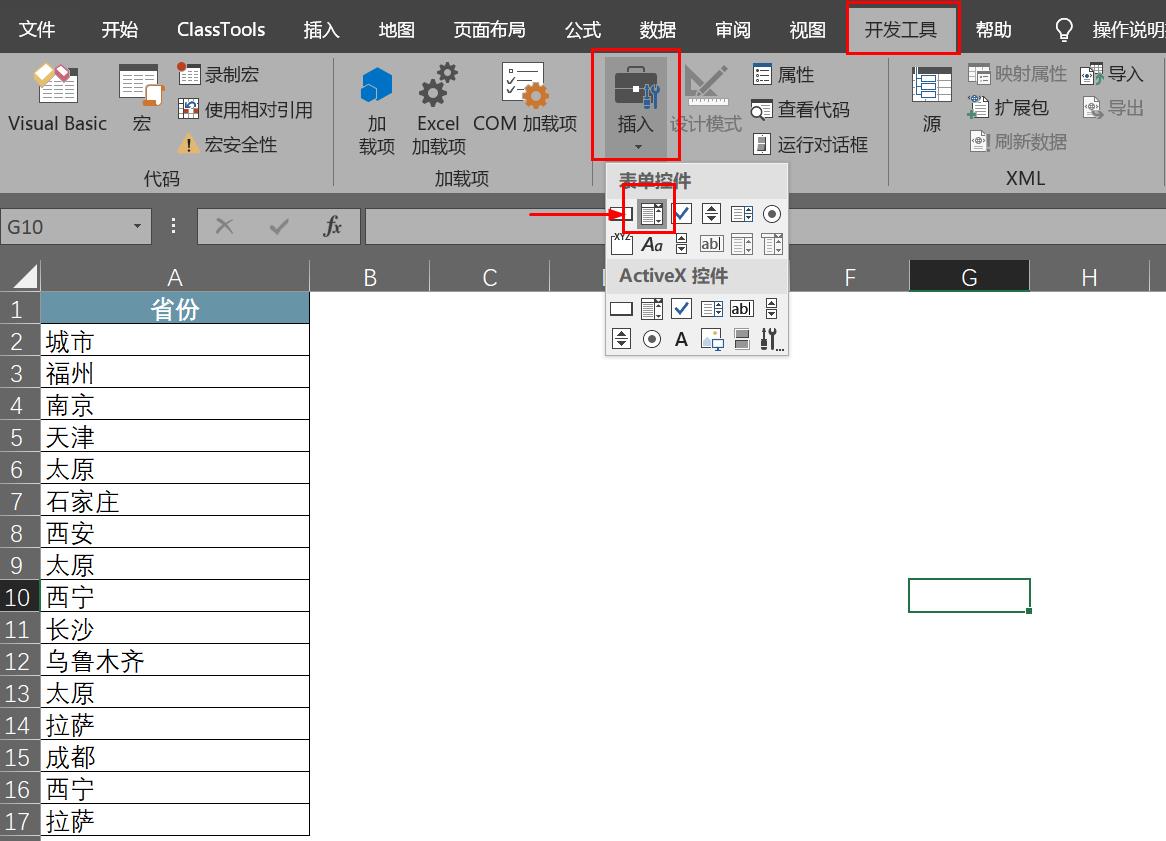Open the 宏 macros dialog
This screenshot has width=1166, height=841.
point(141,97)
